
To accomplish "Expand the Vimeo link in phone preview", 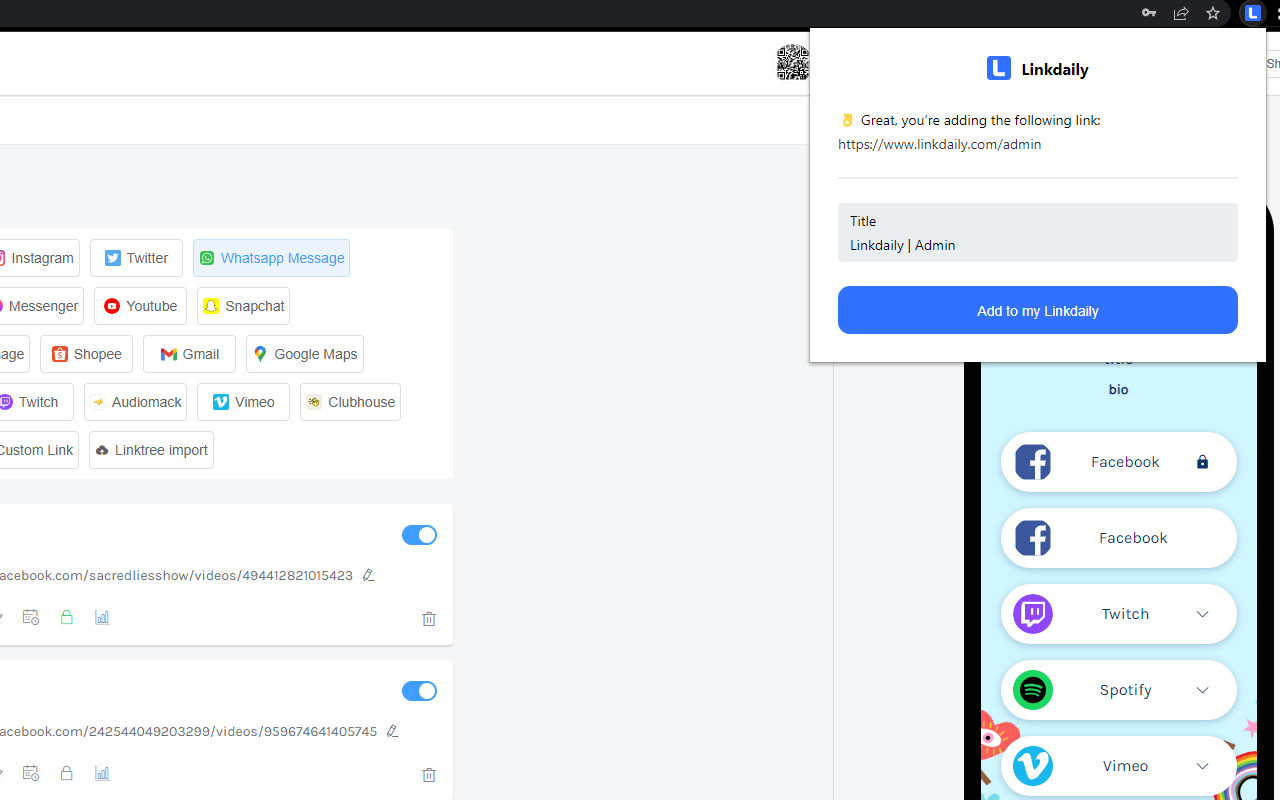I will pyautogui.click(x=1202, y=766).
